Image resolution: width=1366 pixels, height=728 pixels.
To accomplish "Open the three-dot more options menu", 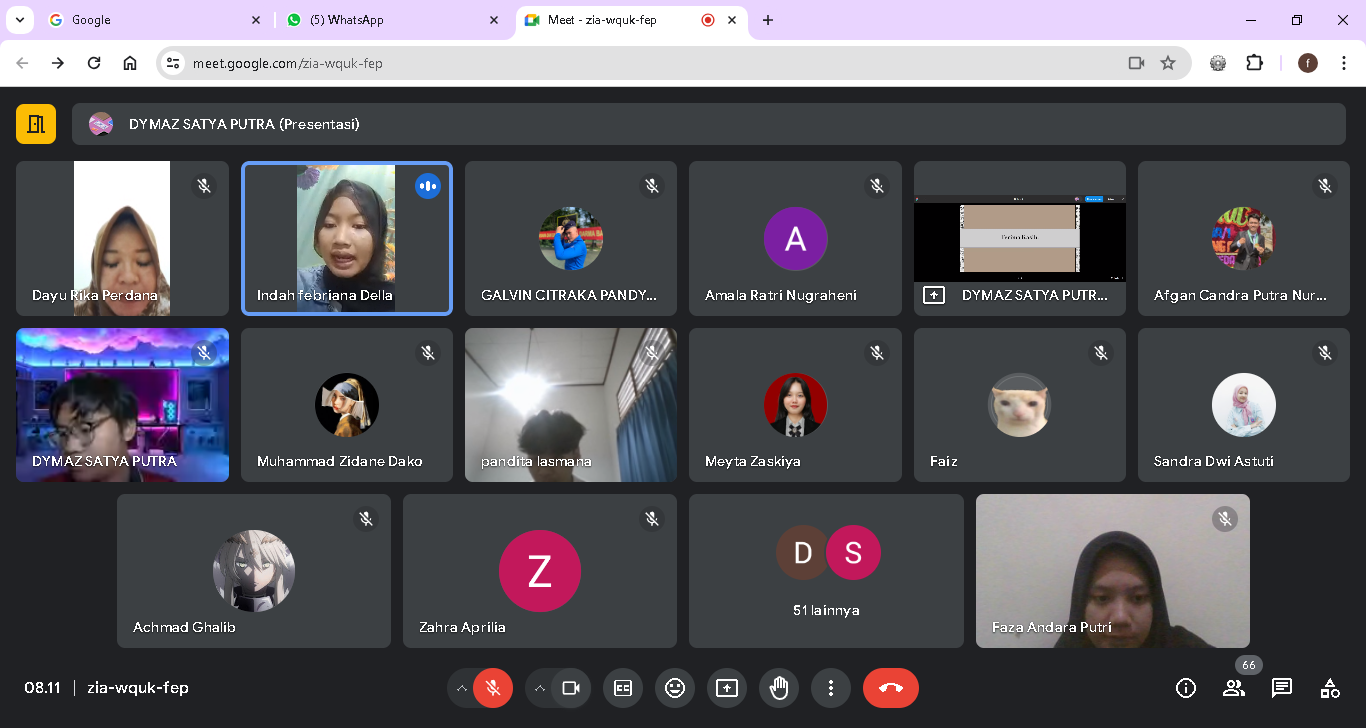I will point(830,688).
